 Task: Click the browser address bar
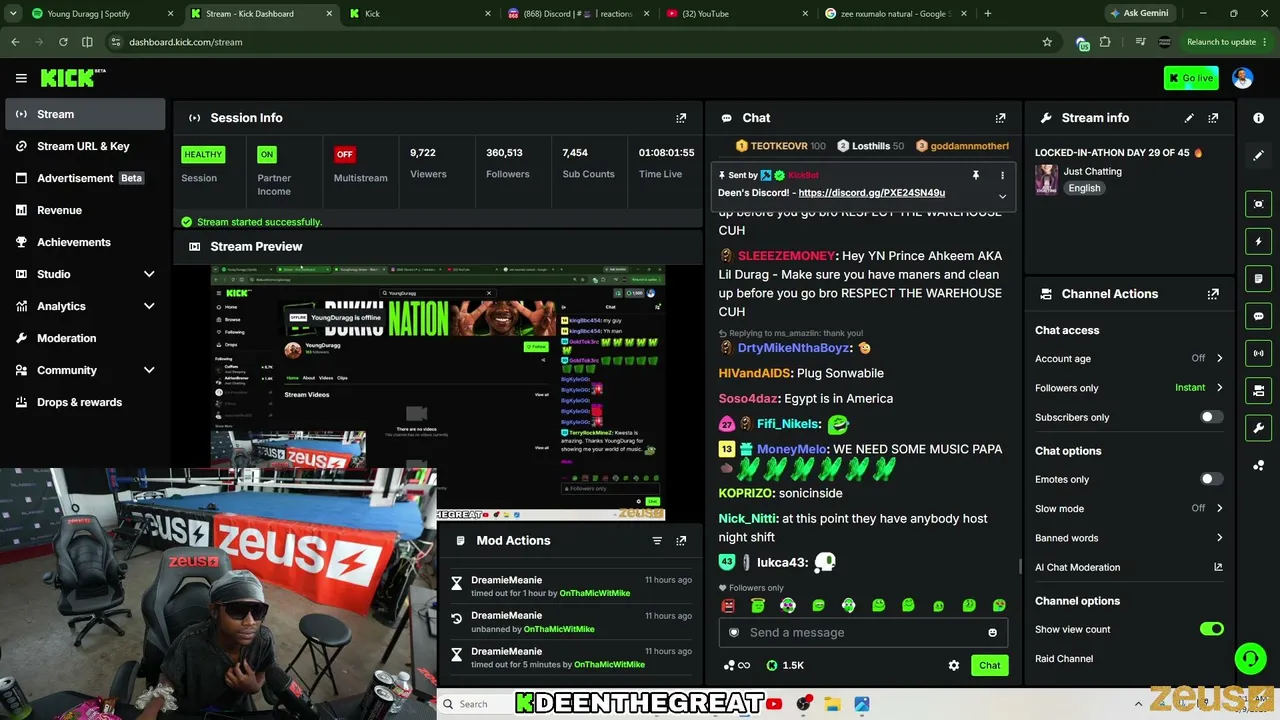click(580, 42)
